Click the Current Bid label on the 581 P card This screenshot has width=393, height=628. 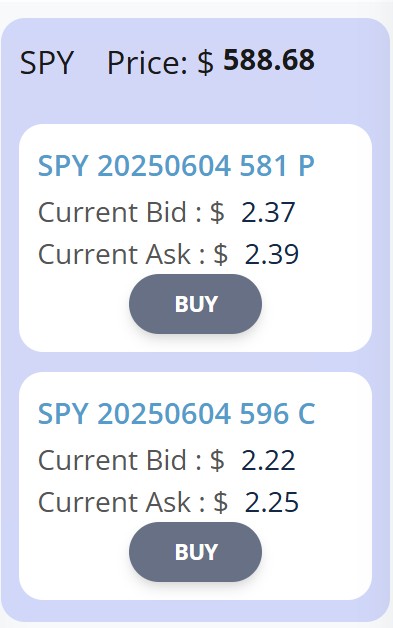pyautogui.click(x=112, y=212)
